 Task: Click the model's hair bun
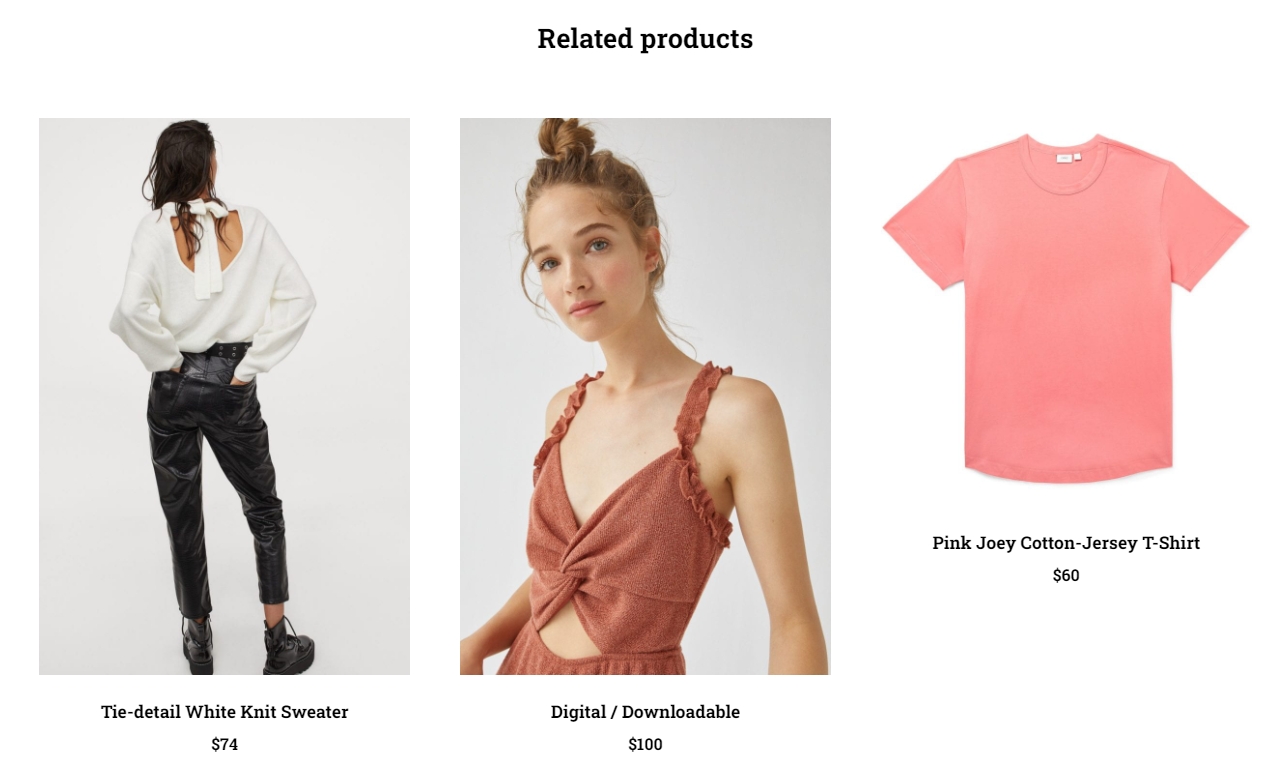click(566, 140)
